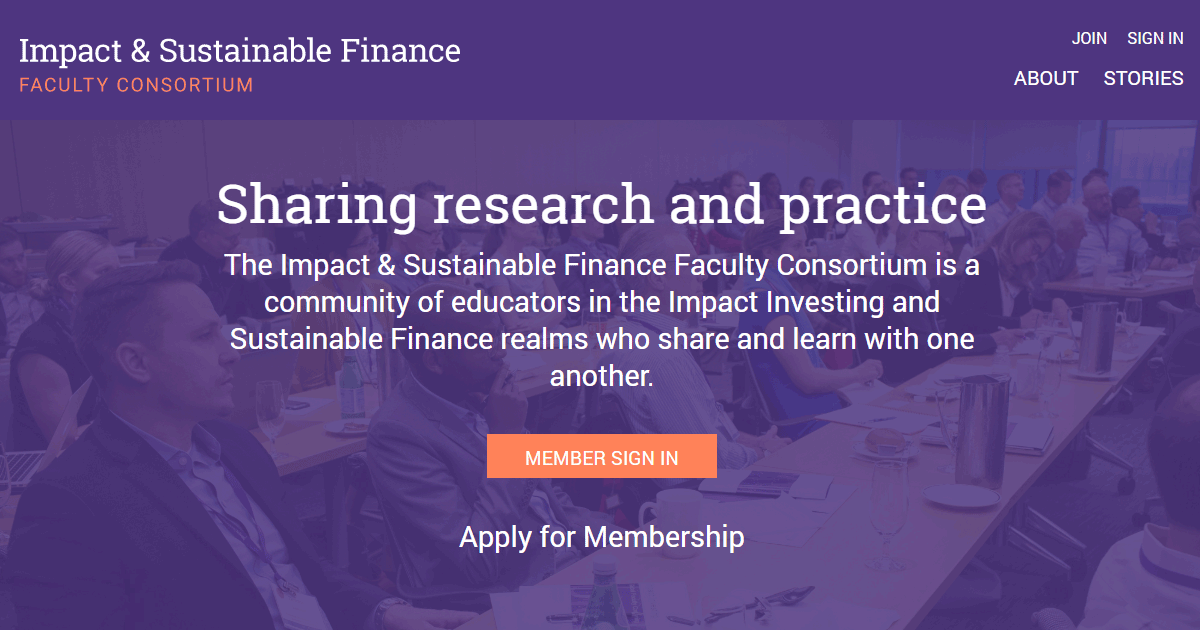Open the Apply for Membership page
The image size is (1200, 630).
[x=601, y=537]
